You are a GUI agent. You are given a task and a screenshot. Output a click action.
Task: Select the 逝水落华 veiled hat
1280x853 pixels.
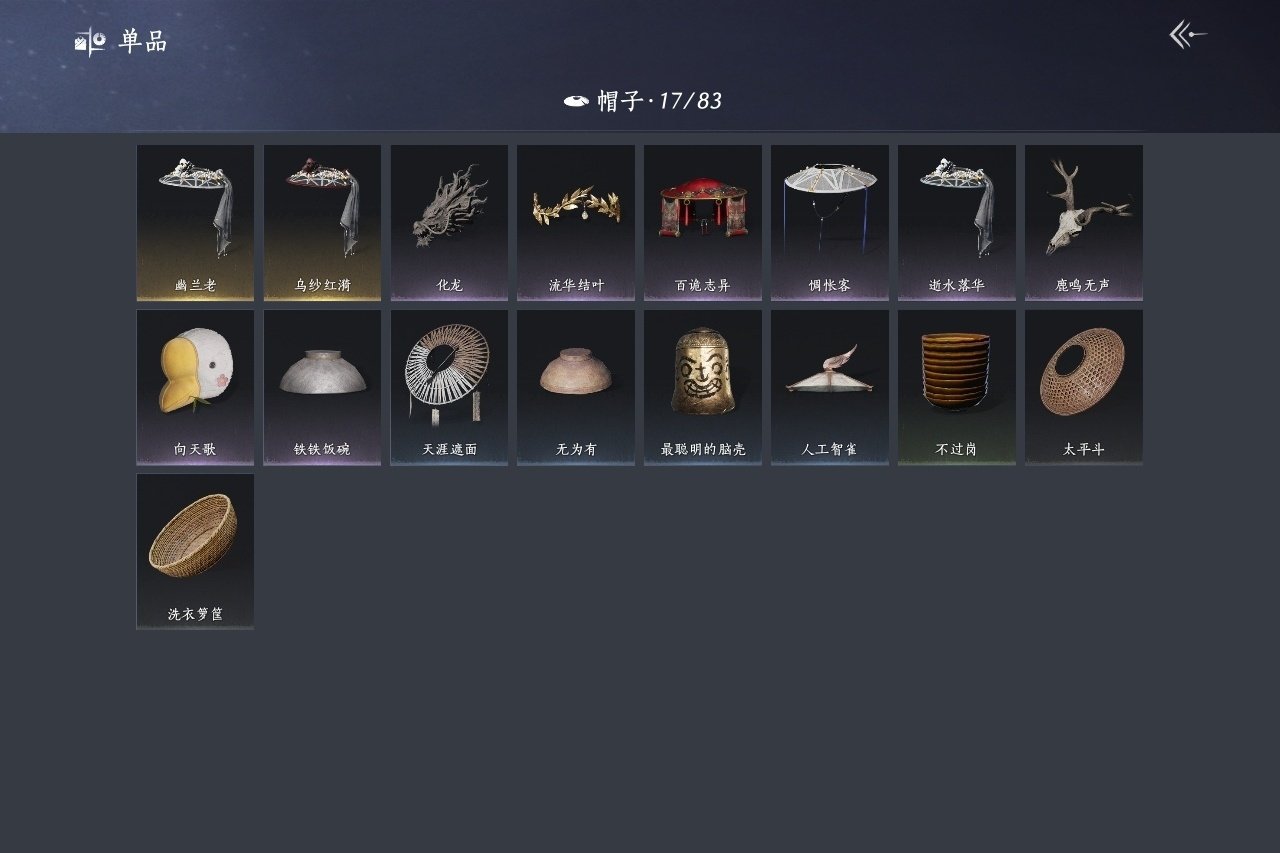[957, 222]
